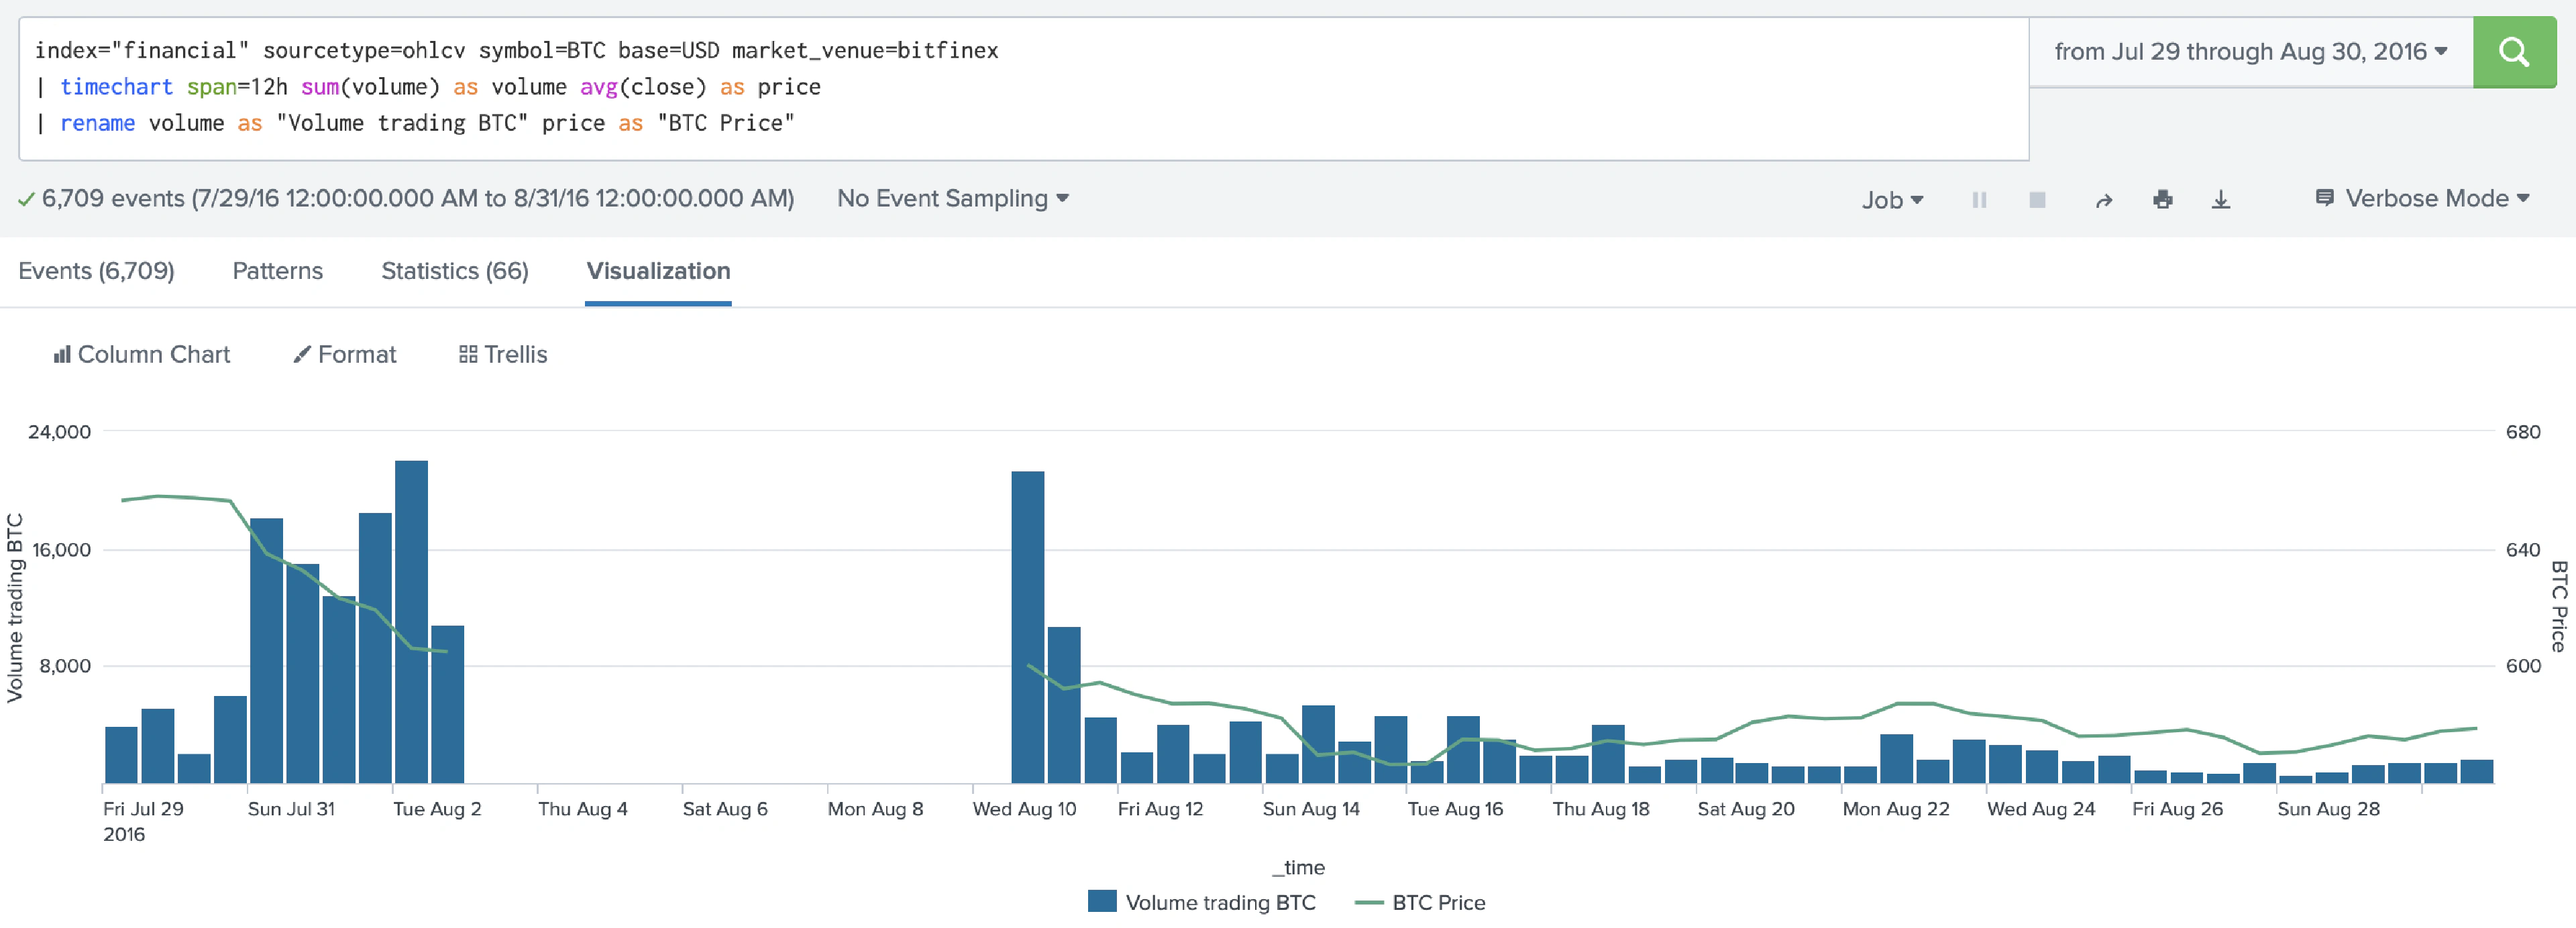Image resolution: width=2576 pixels, height=928 pixels.
Task: Click the tallest bar at Tue Aug 2
Action: [411, 621]
